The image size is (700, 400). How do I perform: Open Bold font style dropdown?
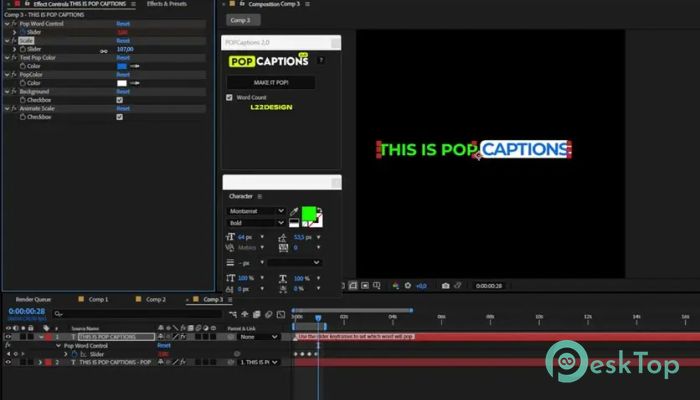click(x=256, y=222)
